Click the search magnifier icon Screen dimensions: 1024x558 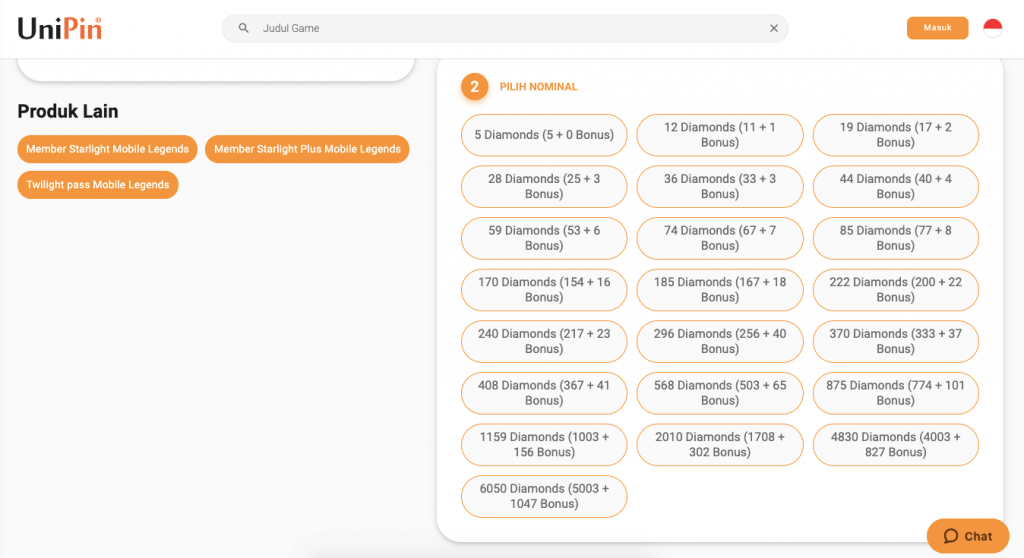[x=243, y=28]
